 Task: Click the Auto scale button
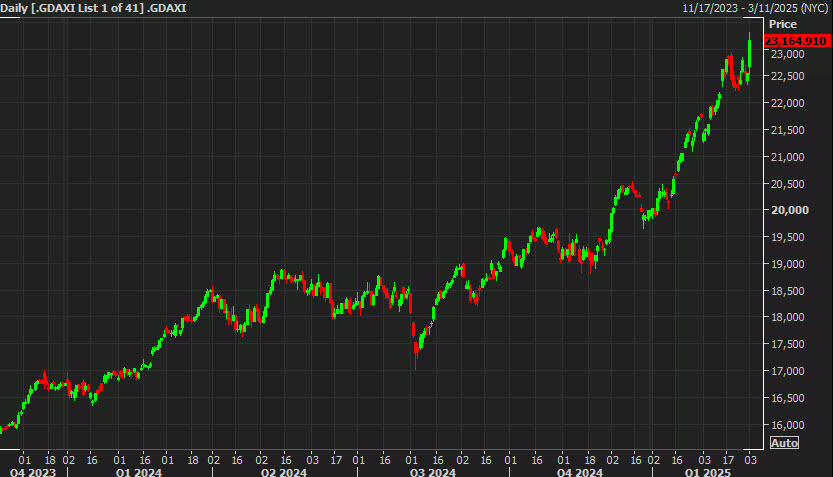784,442
